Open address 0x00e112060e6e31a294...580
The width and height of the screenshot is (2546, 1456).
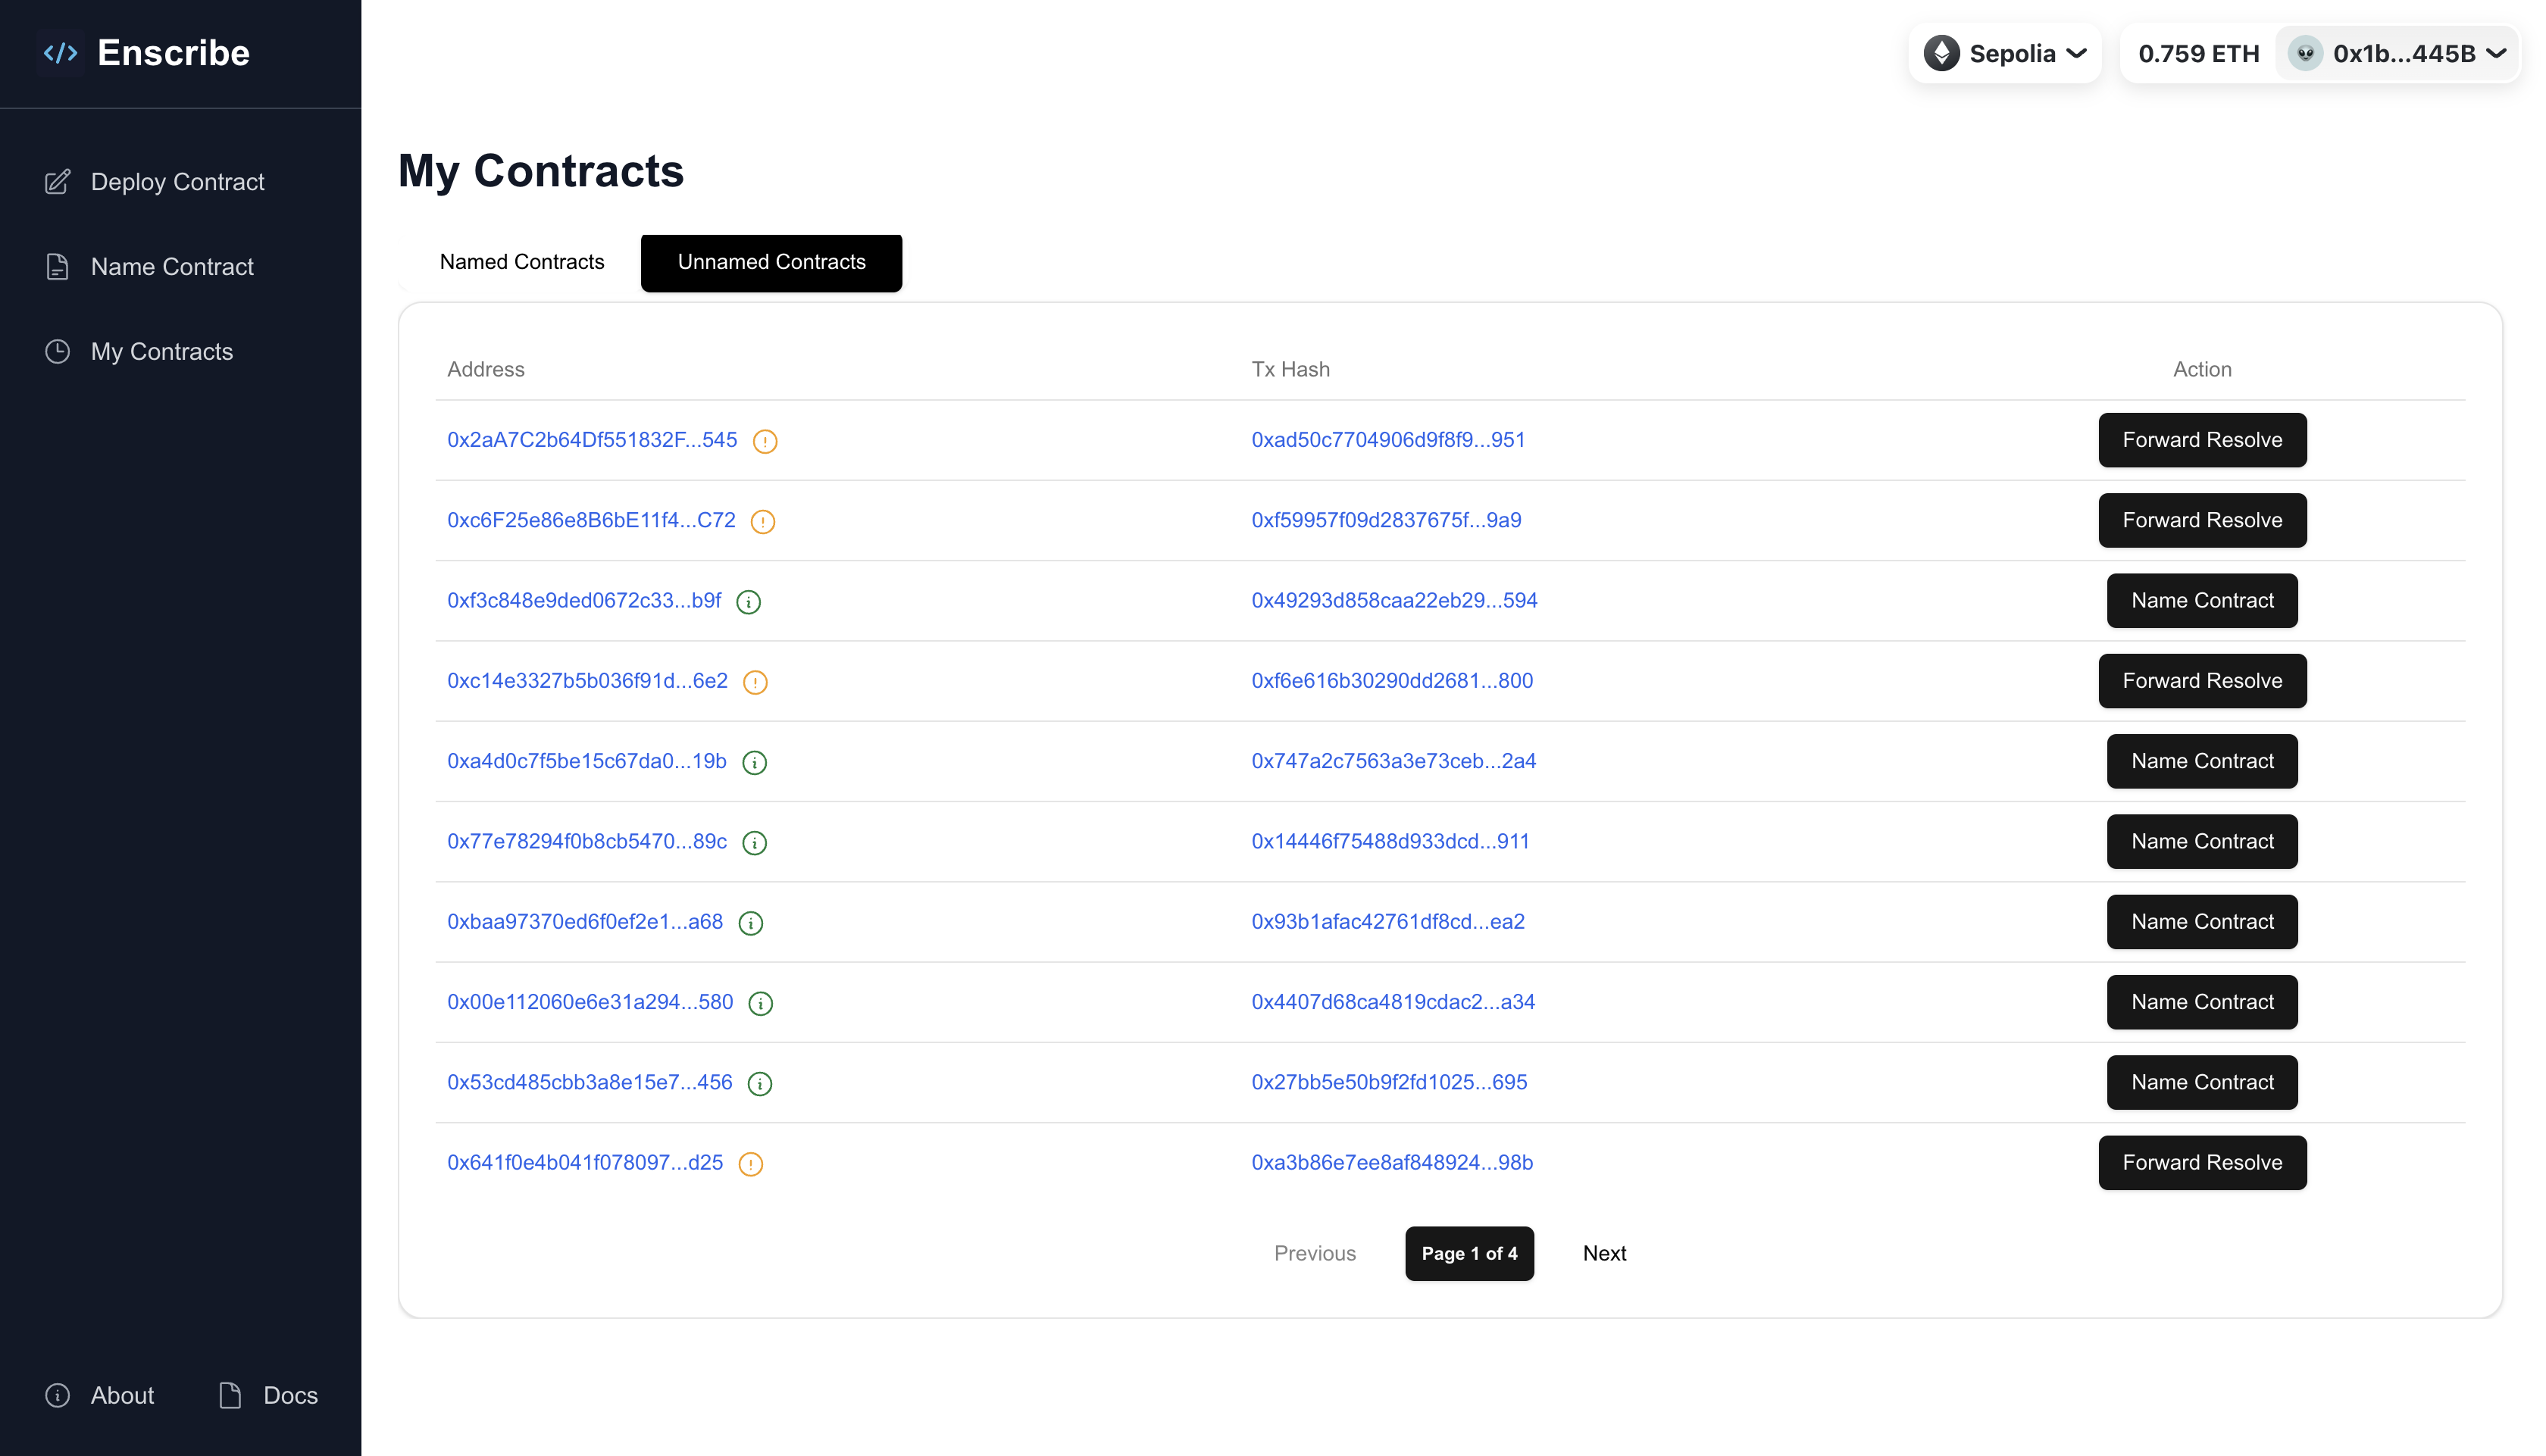[590, 1002]
